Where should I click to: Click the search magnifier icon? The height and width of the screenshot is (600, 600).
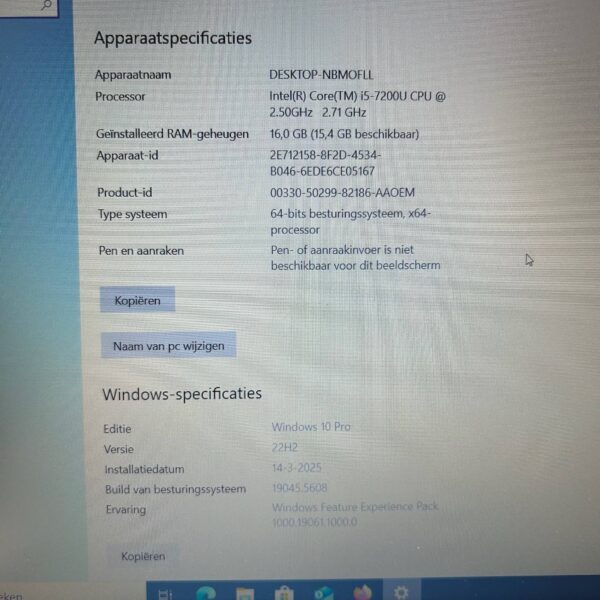pos(46,5)
